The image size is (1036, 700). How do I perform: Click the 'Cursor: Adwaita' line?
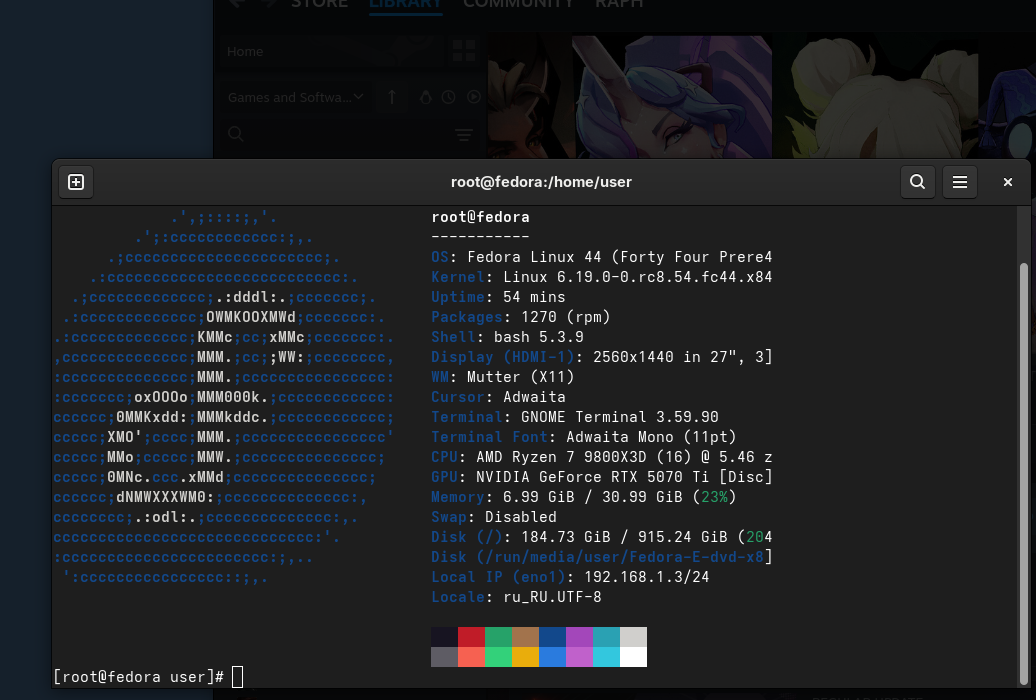coord(498,397)
